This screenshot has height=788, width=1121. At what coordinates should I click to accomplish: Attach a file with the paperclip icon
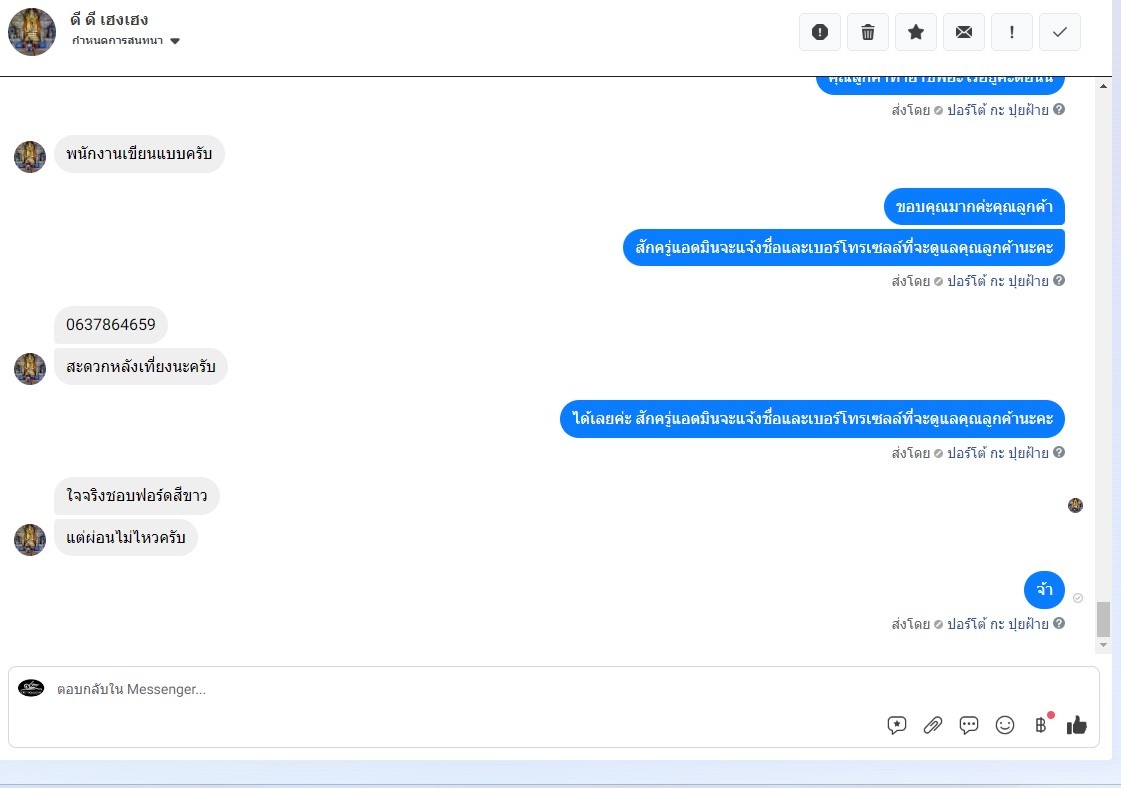tap(932, 725)
